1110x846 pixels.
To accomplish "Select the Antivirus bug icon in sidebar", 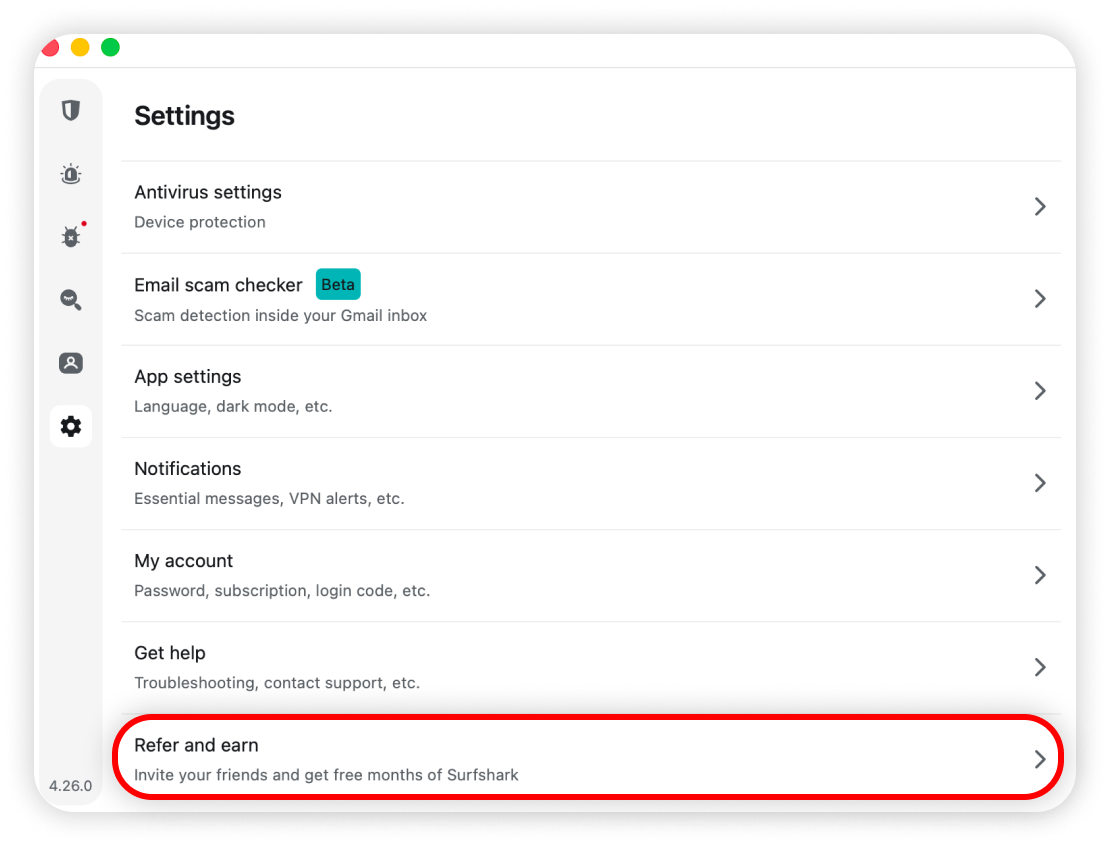I will click(x=70, y=237).
